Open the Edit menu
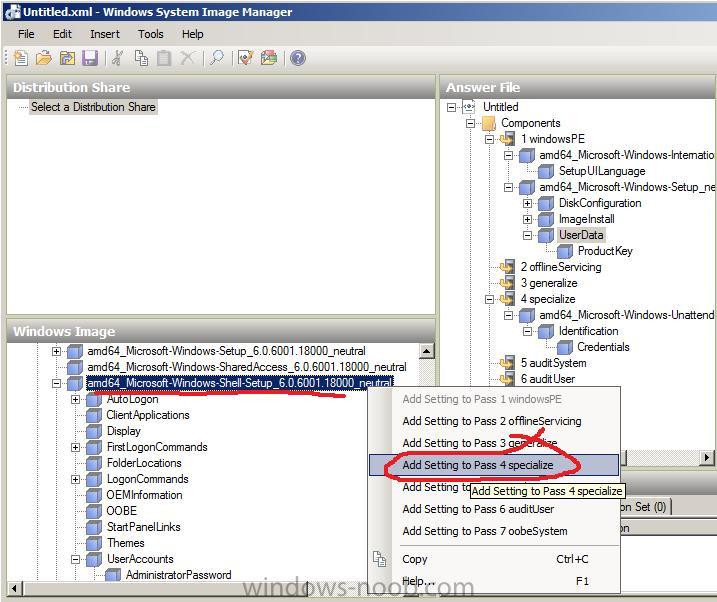The width and height of the screenshot is (717, 602). pyautogui.click(x=62, y=34)
